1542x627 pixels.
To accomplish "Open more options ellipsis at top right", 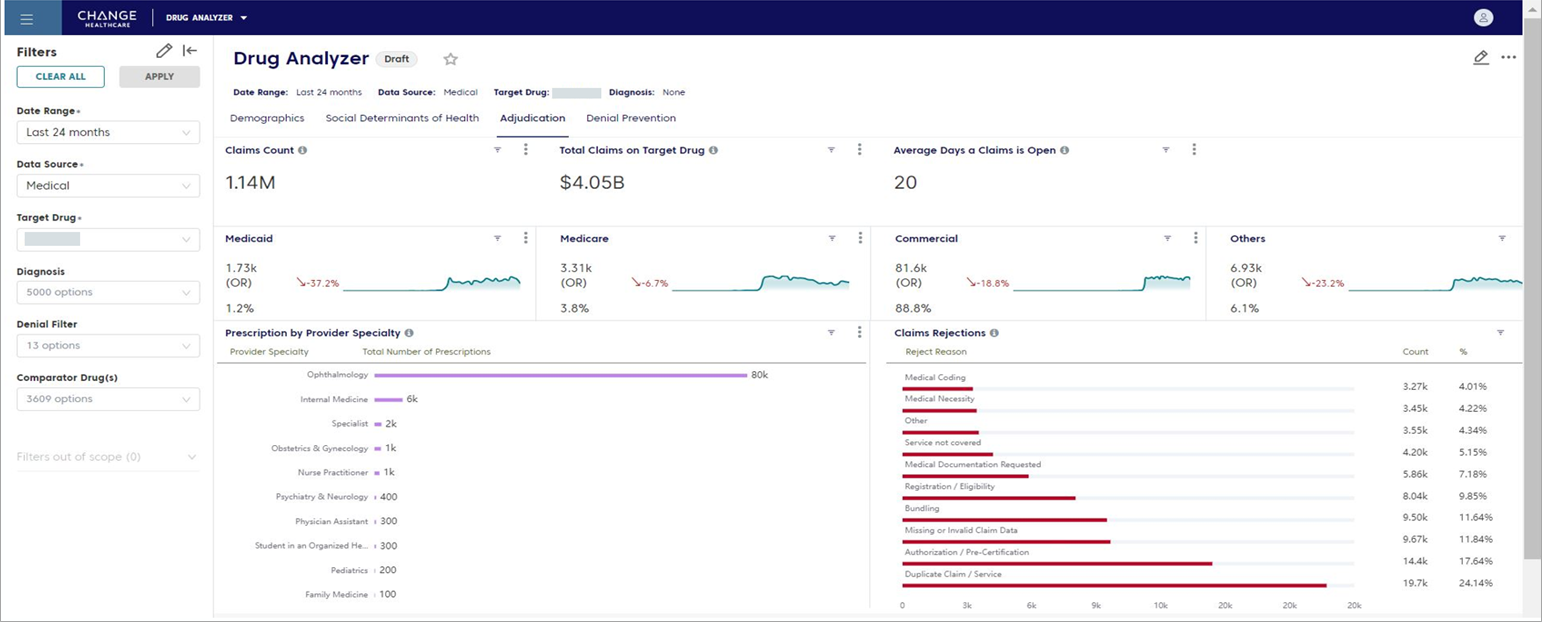I will point(1509,58).
